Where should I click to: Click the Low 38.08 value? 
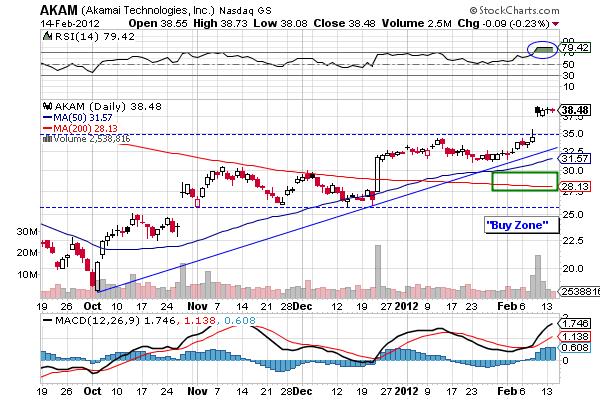coord(280,23)
